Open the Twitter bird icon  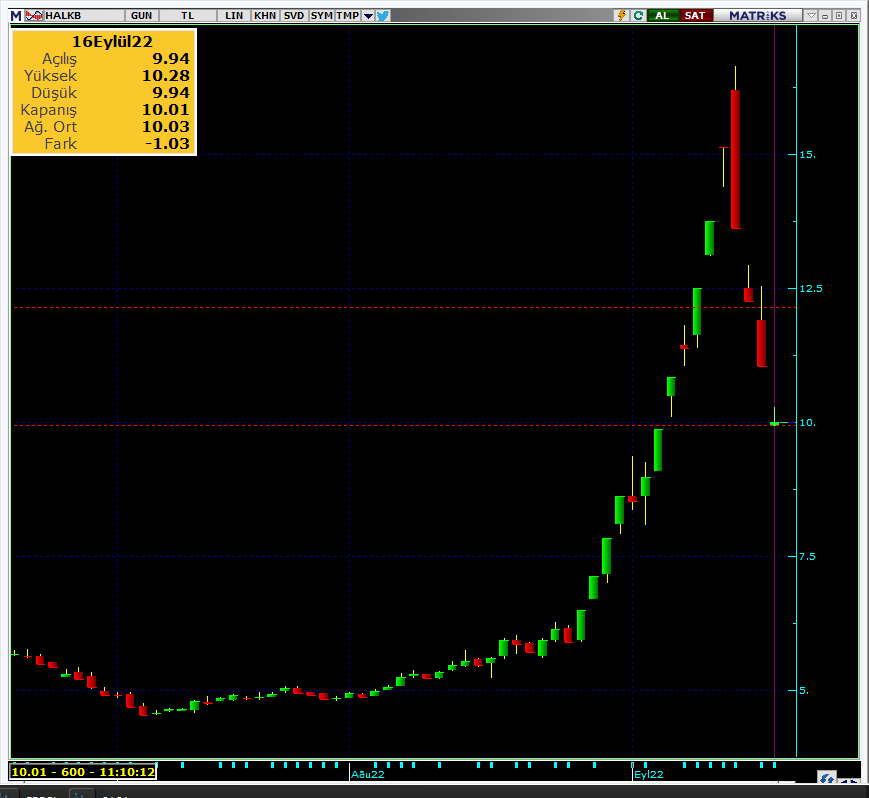click(383, 16)
